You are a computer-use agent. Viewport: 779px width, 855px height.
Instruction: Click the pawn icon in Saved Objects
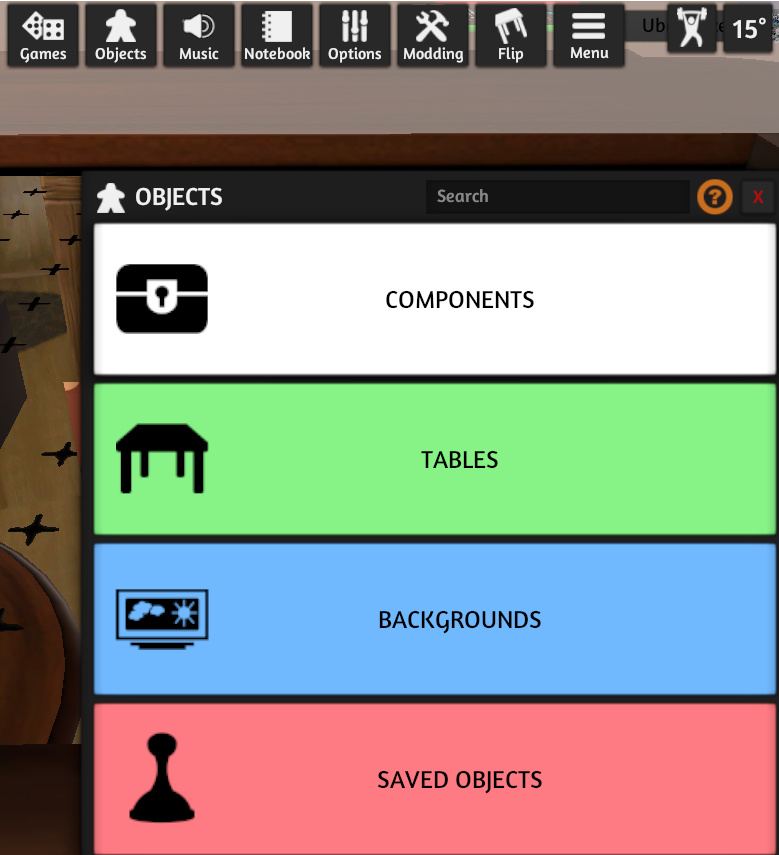point(162,778)
